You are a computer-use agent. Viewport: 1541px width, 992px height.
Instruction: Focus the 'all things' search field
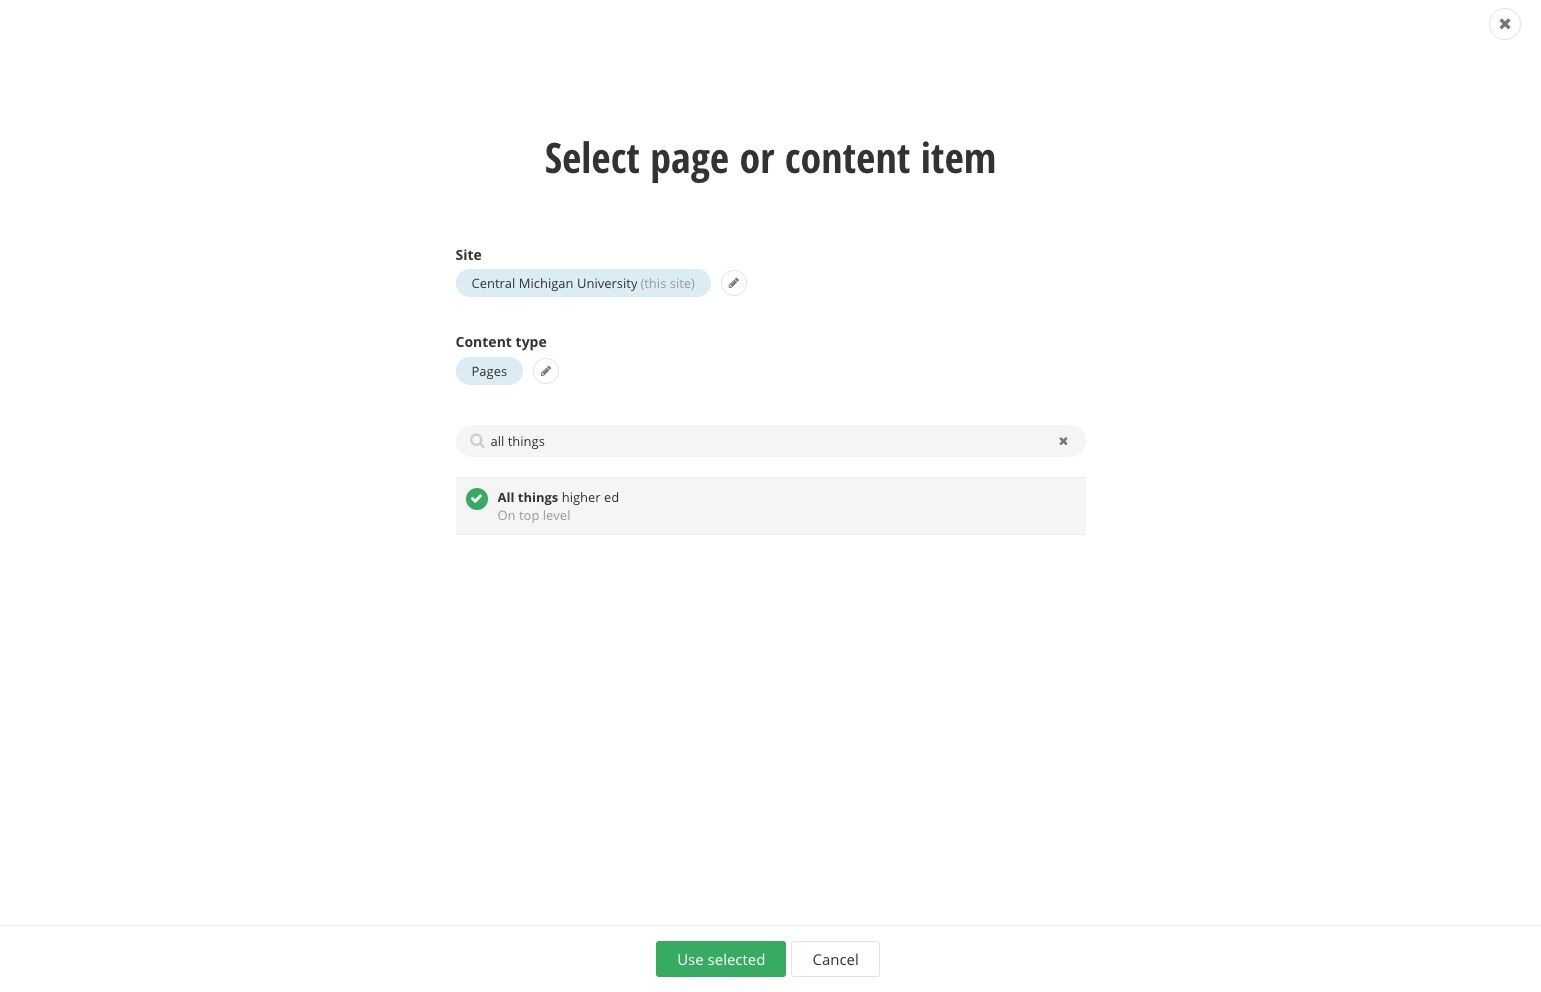(x=770, y=441)
